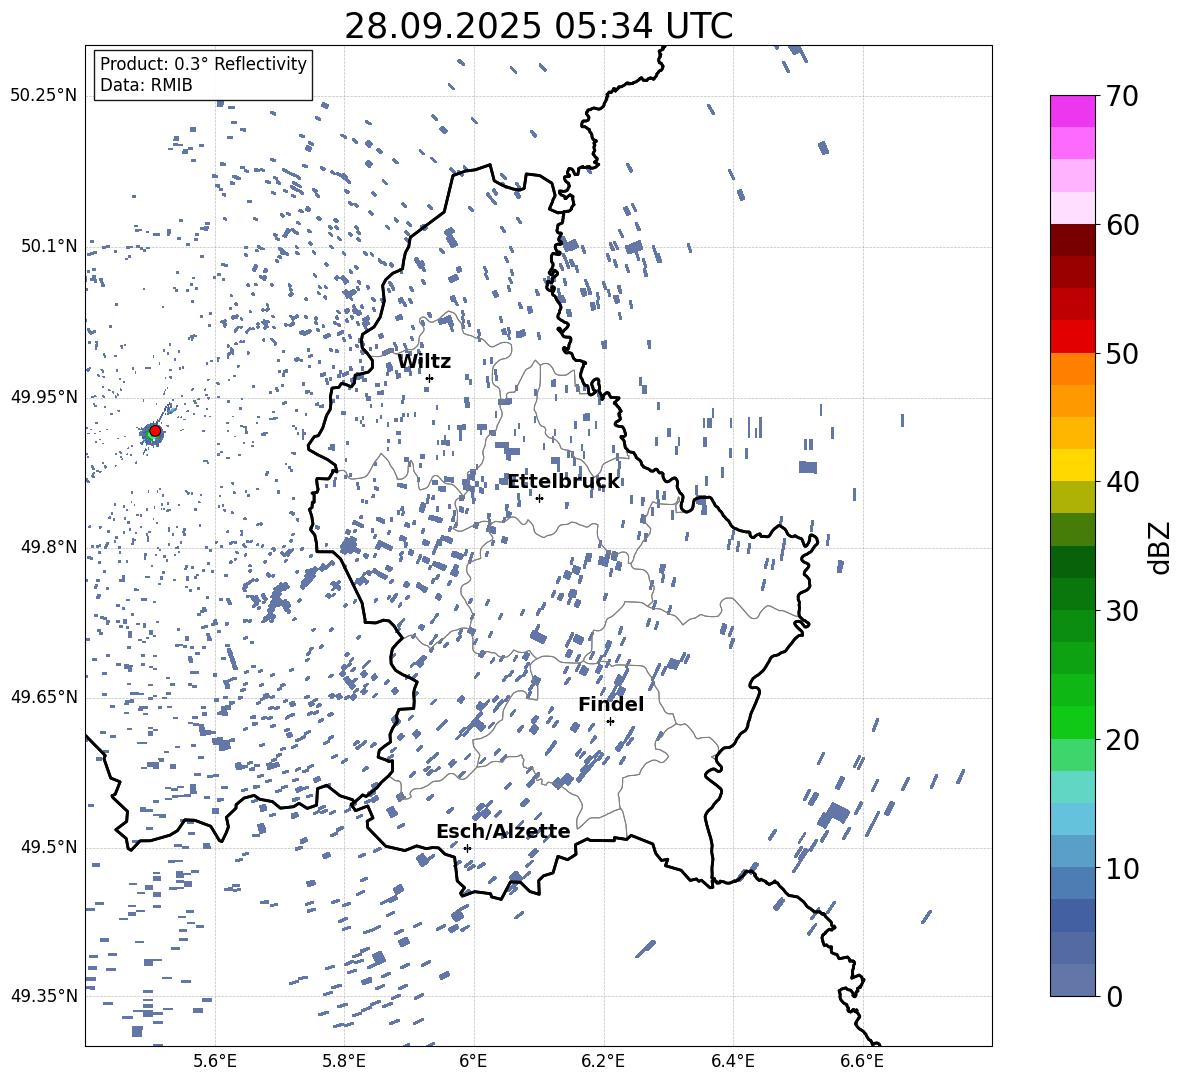Screen dimensions: 1184x1081
Task: Click the 20 tick on colorbar
Action: point(1123,740)
